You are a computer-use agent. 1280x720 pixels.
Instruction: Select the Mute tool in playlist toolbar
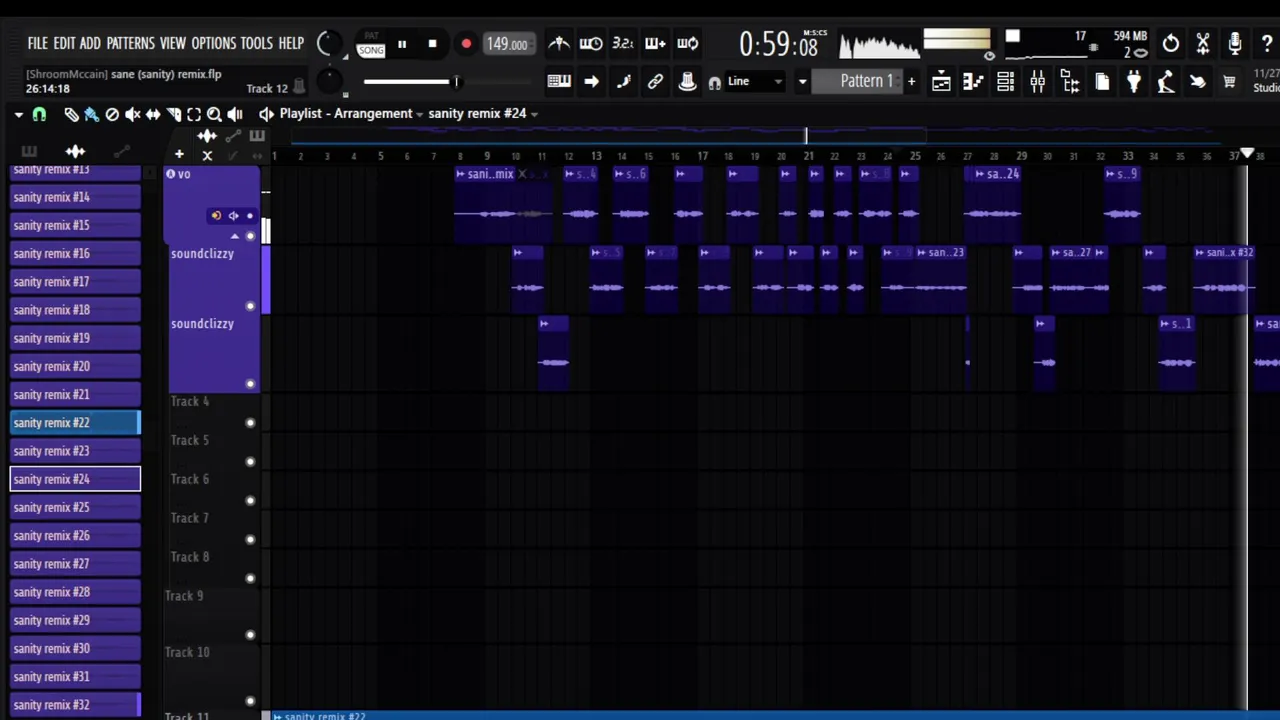pyautogui.click(x=132, y=114)
